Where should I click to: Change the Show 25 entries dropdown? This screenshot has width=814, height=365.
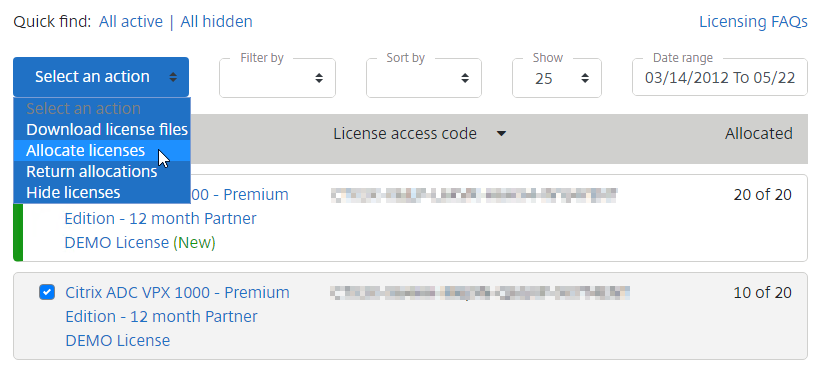557,78
